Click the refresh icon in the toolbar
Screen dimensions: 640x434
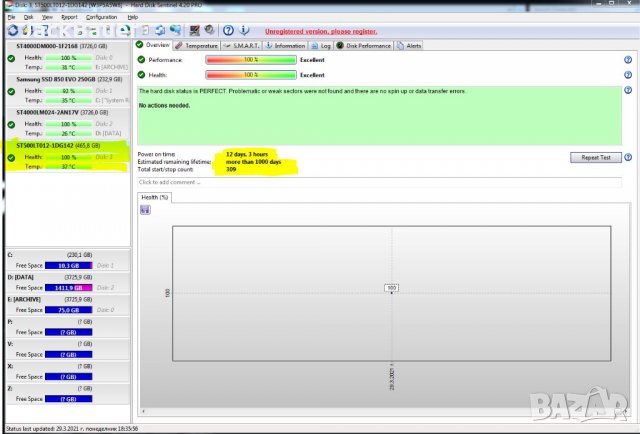(x=11, y=31)
